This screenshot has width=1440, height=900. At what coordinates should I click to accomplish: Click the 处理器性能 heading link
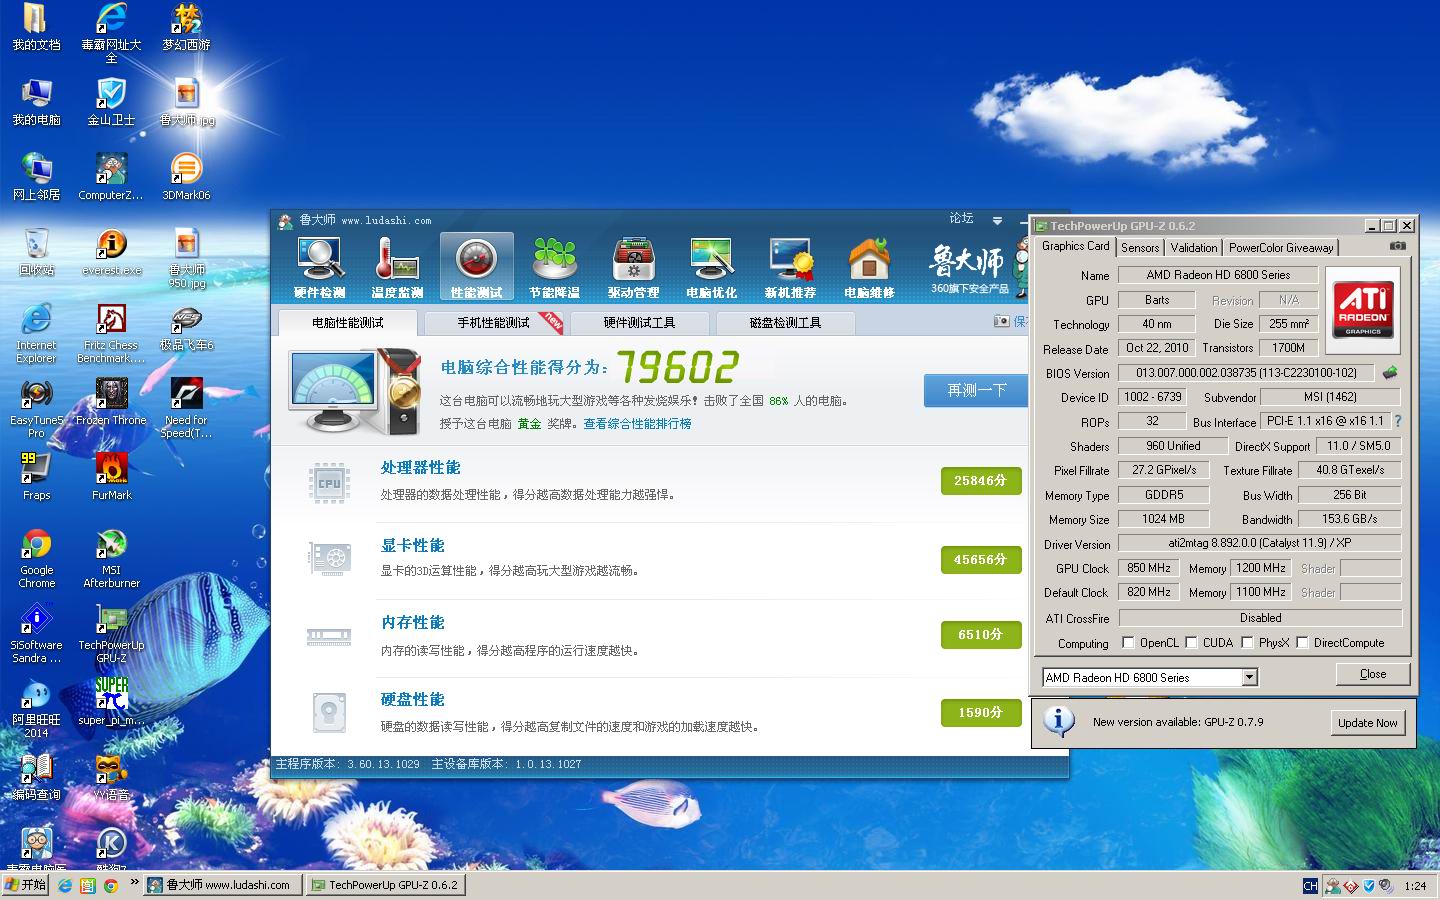coord(420,468)
